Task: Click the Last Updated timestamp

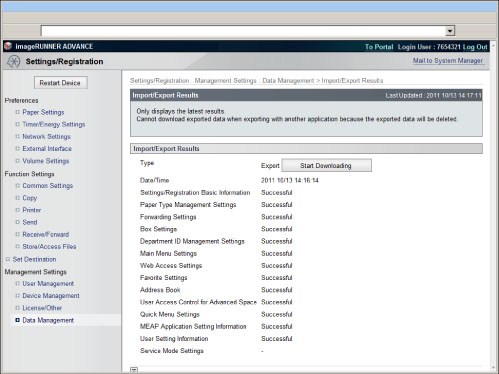Action: 433,96
